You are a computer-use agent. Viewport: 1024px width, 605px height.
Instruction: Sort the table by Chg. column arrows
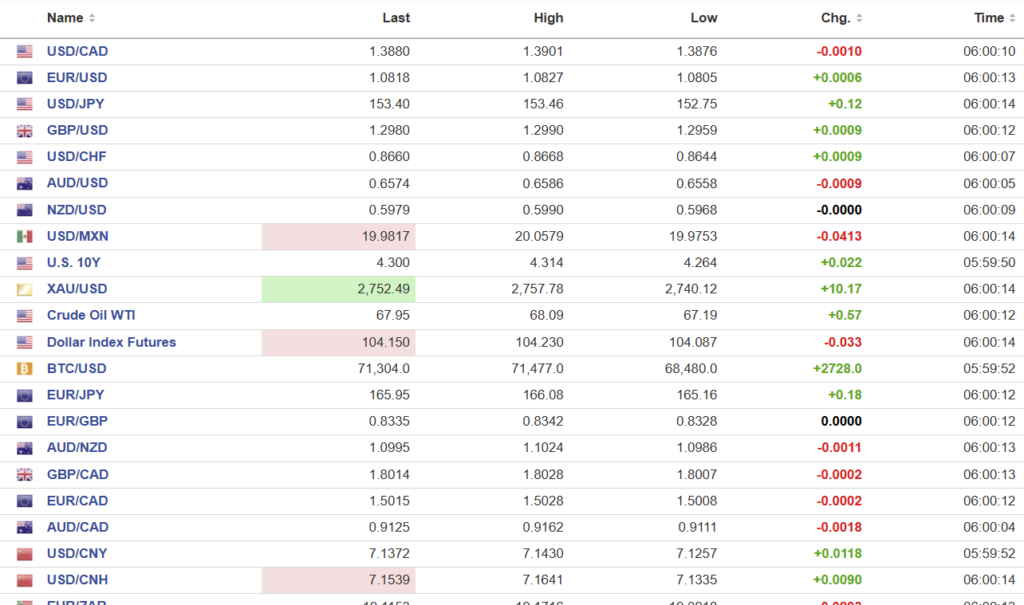click(x=859, y=18)
